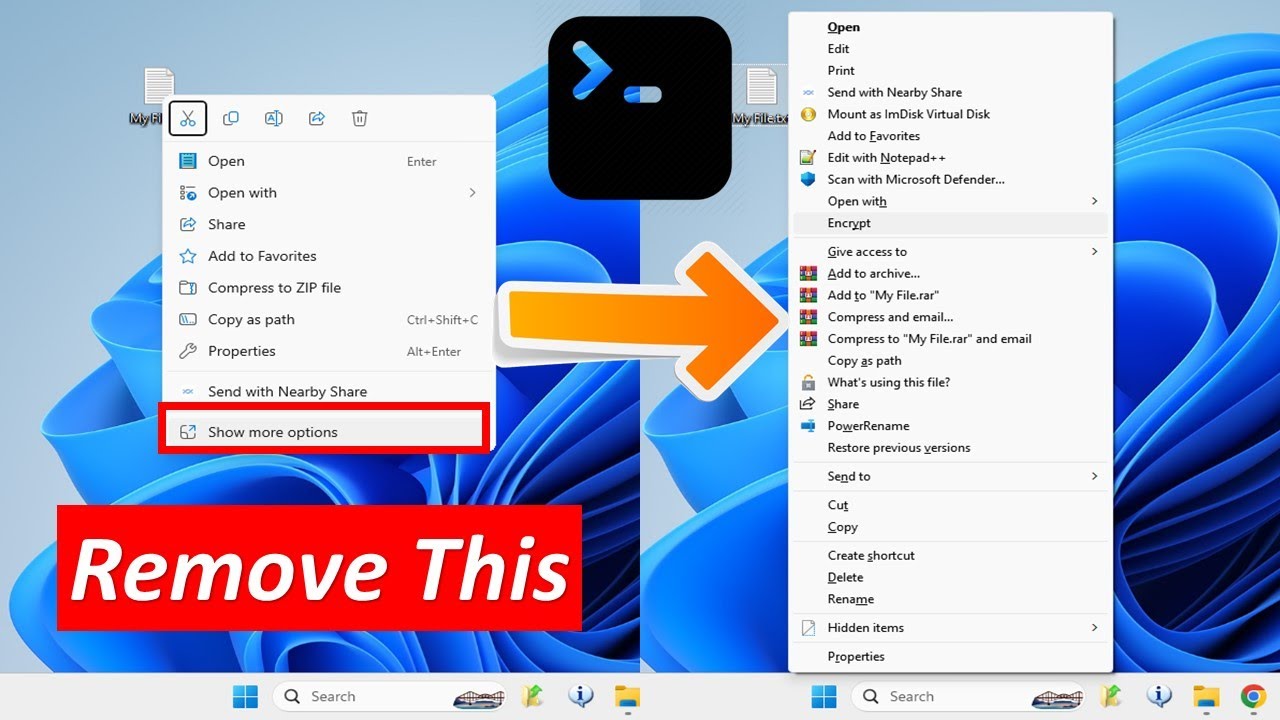Click the Delete trash icon in compact menu
The width and height of the screenshot is (1280, 720).
click(360, 119)
